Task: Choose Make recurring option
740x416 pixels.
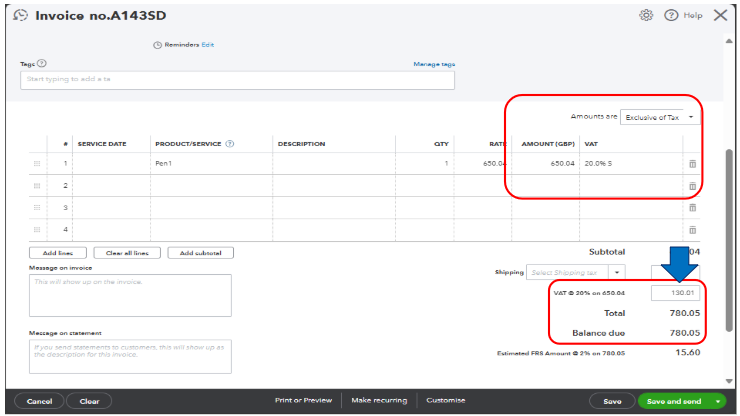Action: click(x=379, y=400)
